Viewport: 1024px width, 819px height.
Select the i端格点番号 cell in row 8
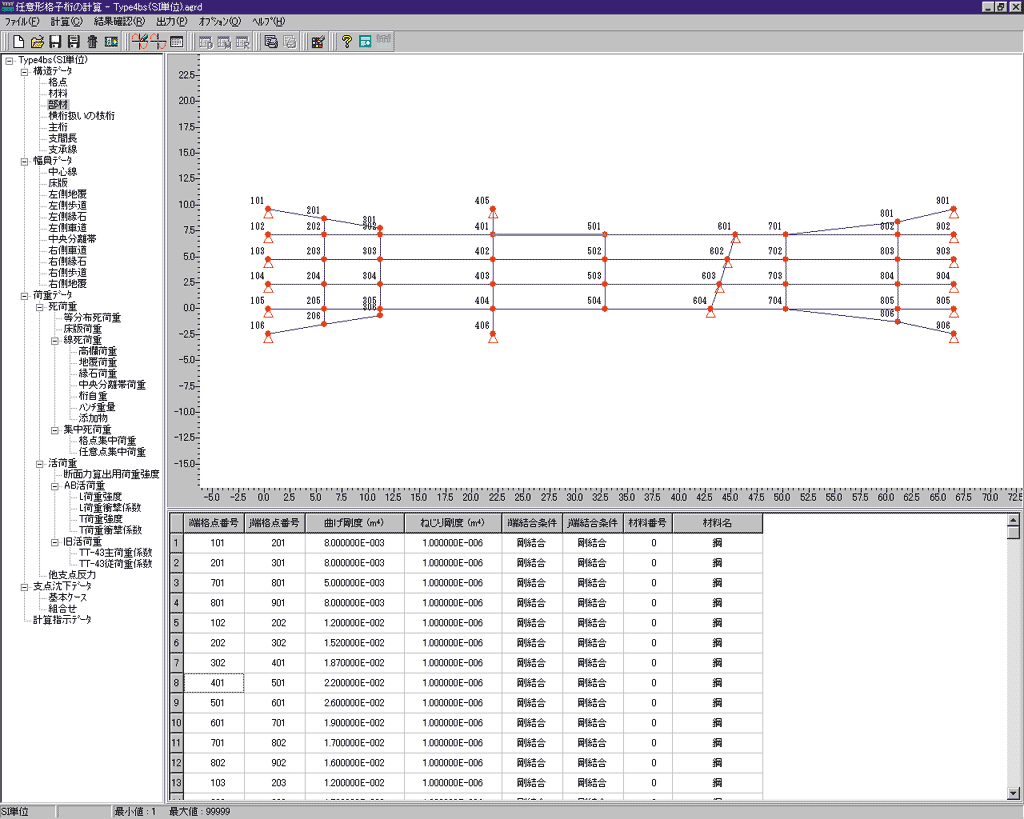coord(215,683)
